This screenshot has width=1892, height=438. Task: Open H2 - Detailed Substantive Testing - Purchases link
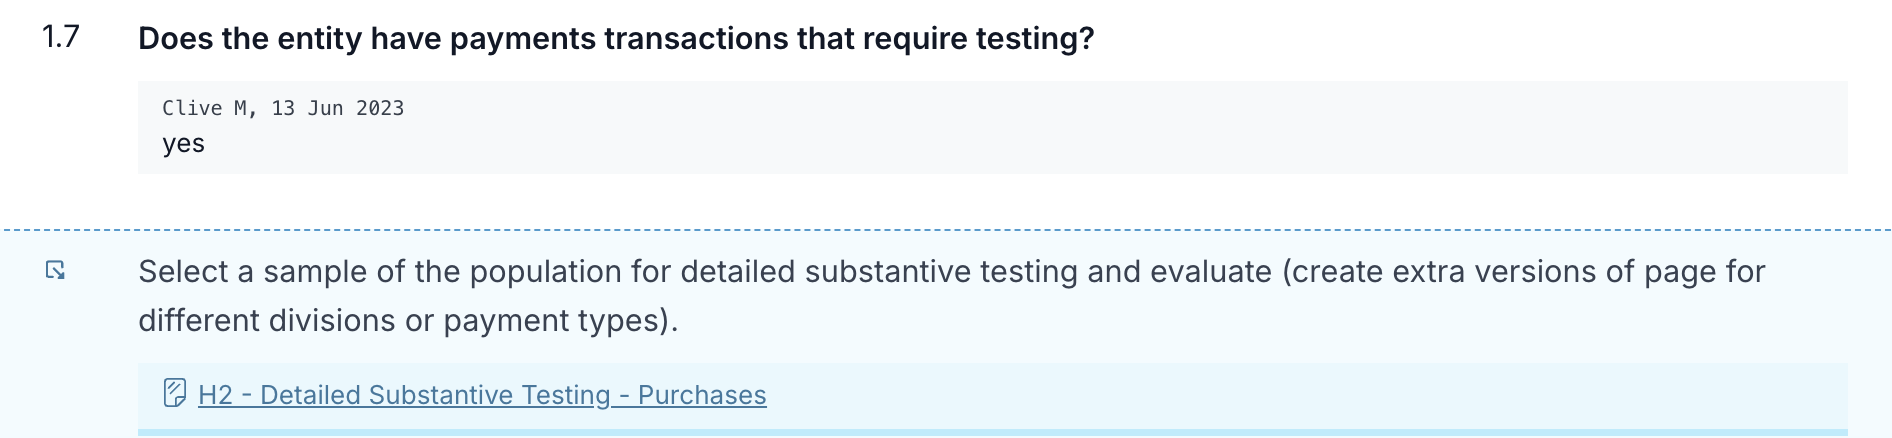[482, 395]
